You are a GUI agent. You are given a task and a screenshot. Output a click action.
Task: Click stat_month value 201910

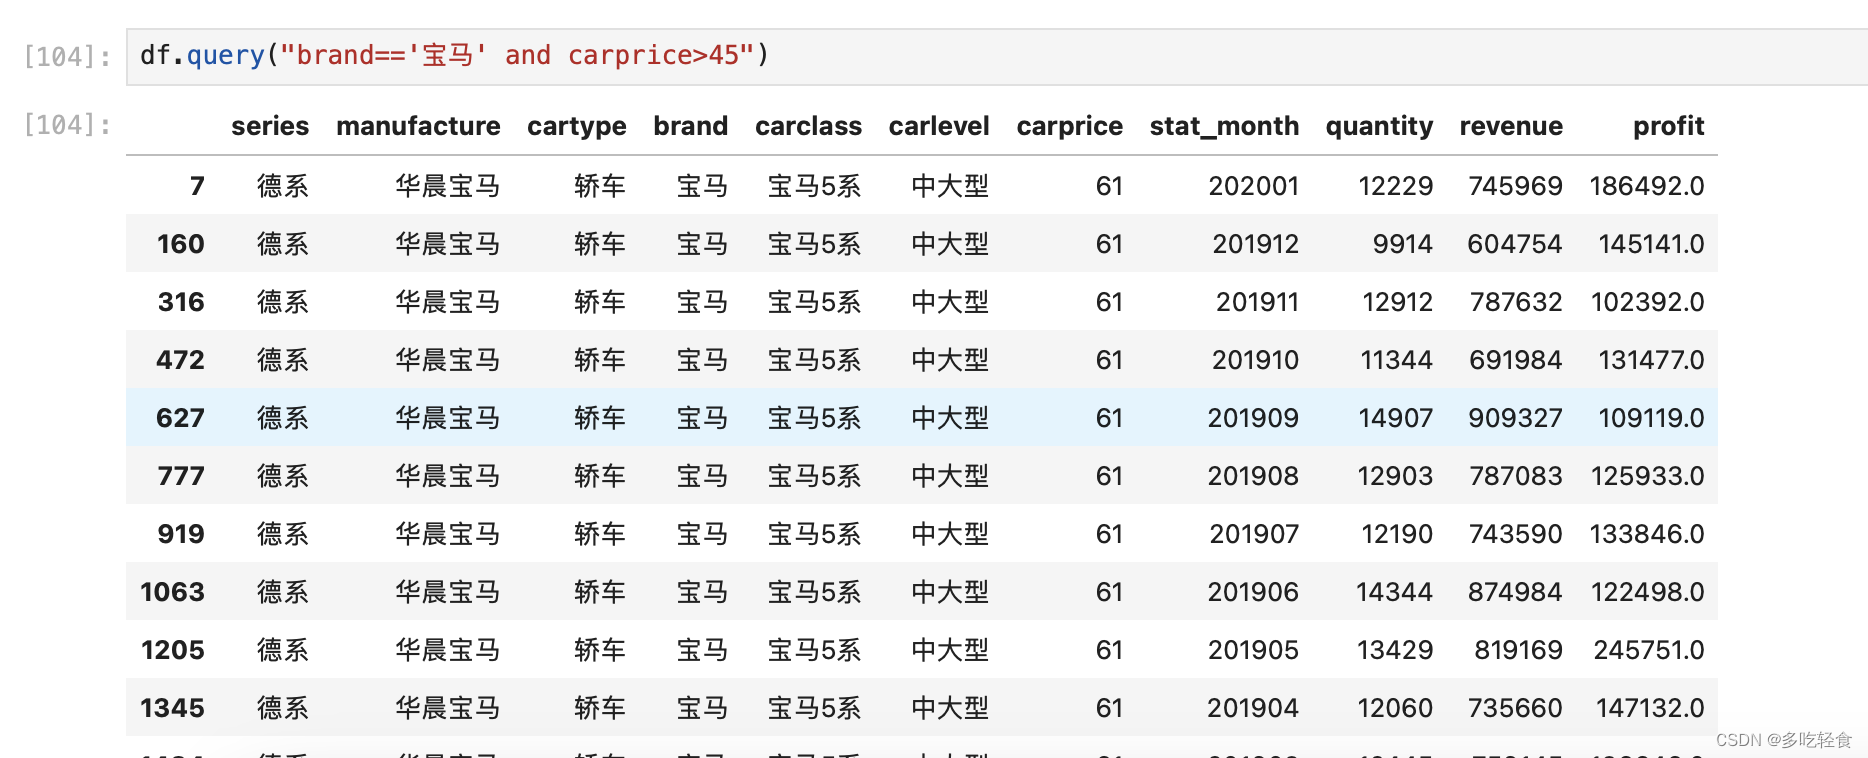pyautogui.click(x=1255, y=360)
